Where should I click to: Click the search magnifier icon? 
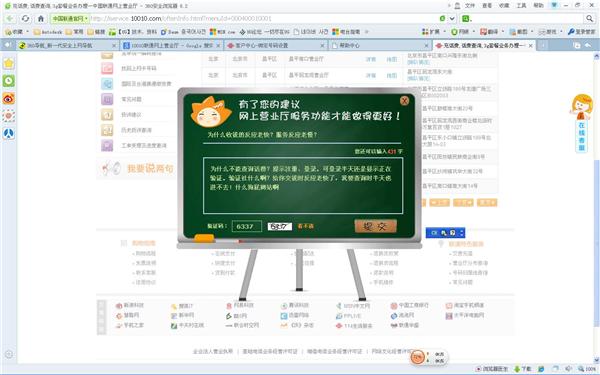[590, 18]
